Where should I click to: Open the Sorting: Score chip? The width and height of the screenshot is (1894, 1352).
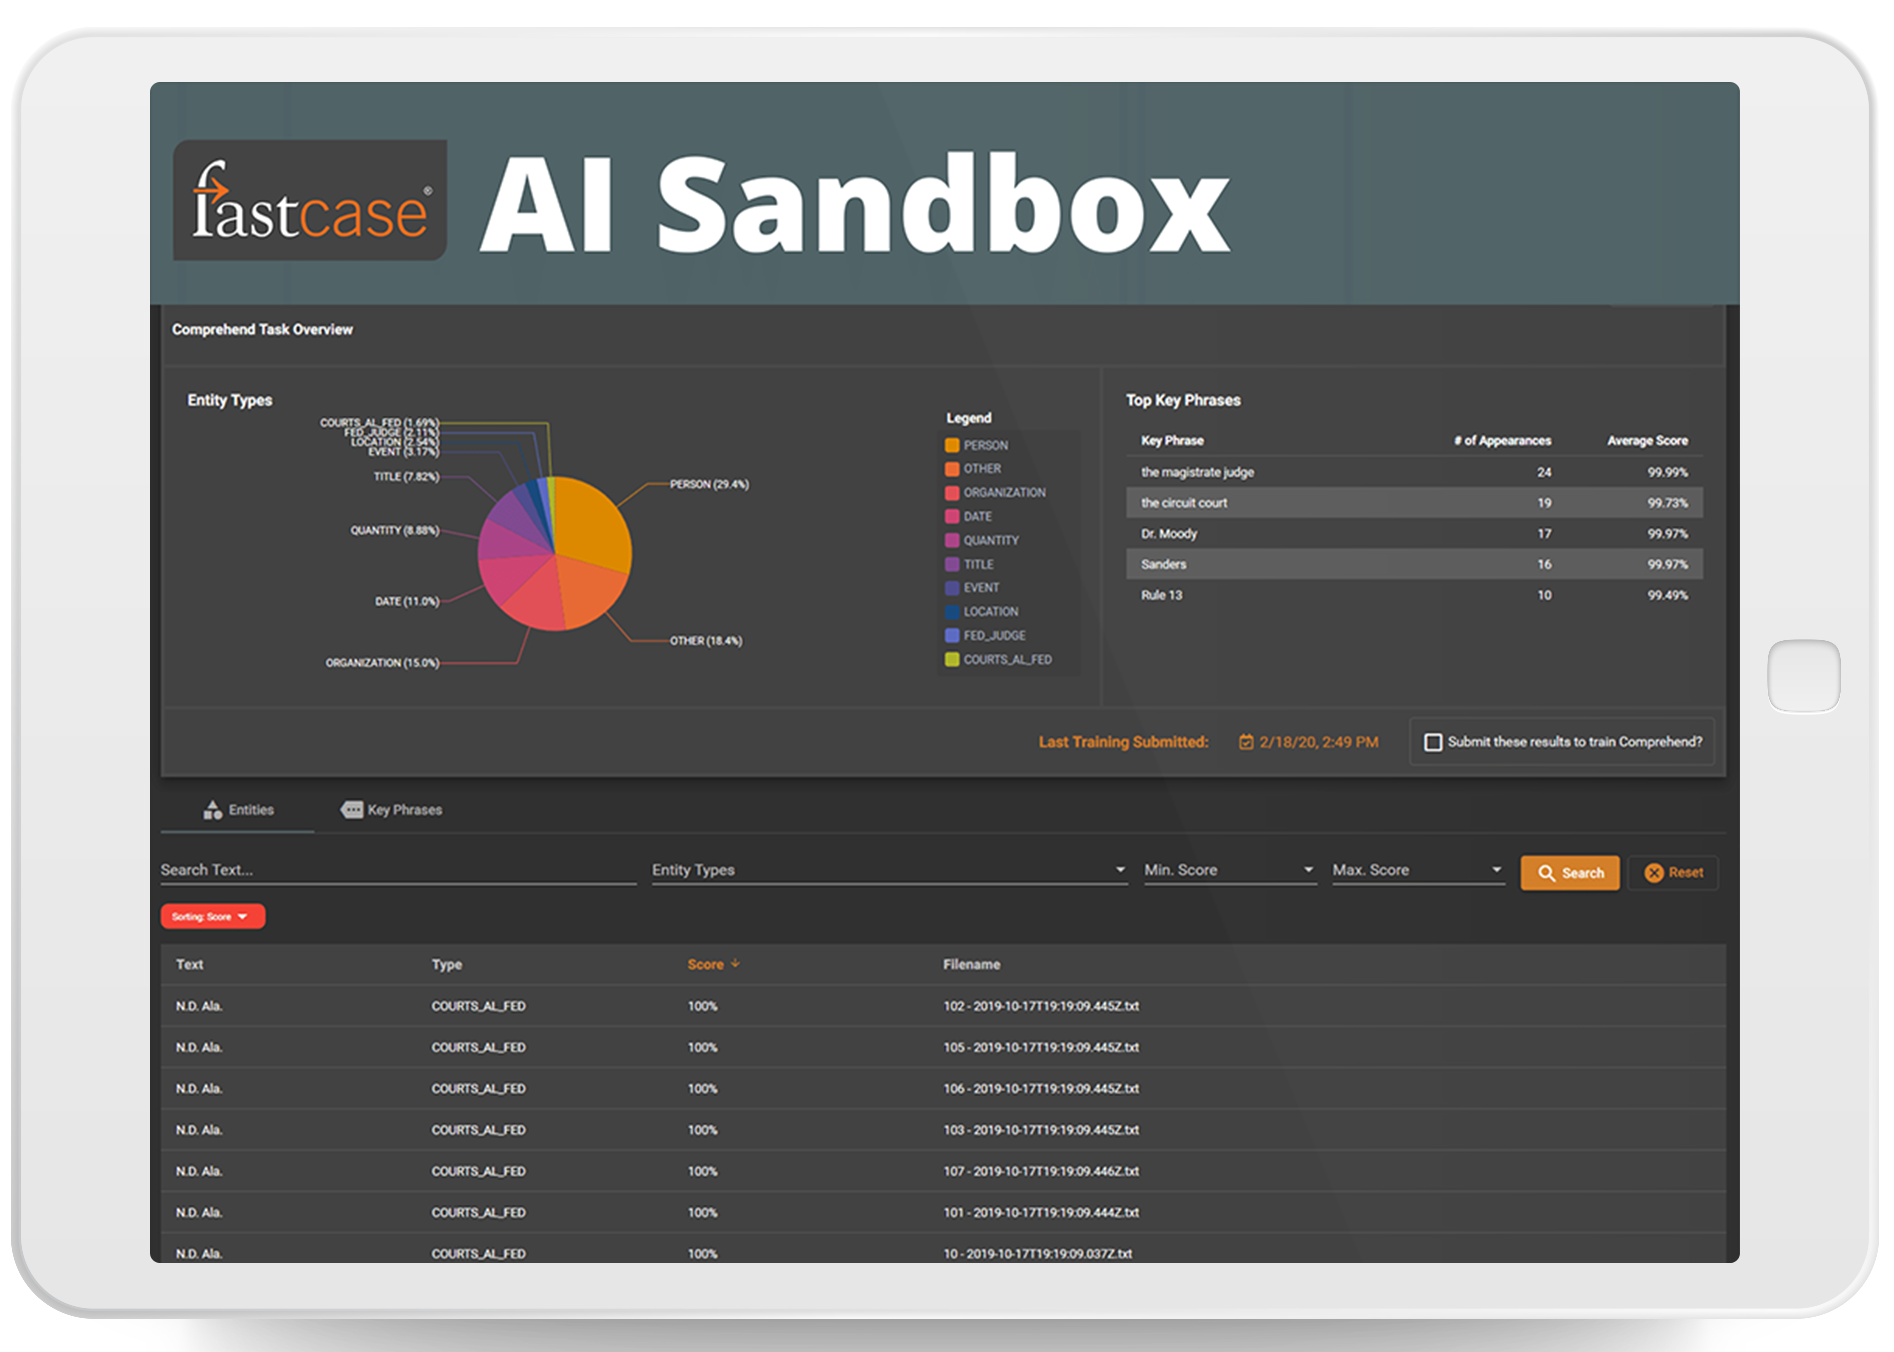[212, 917]
